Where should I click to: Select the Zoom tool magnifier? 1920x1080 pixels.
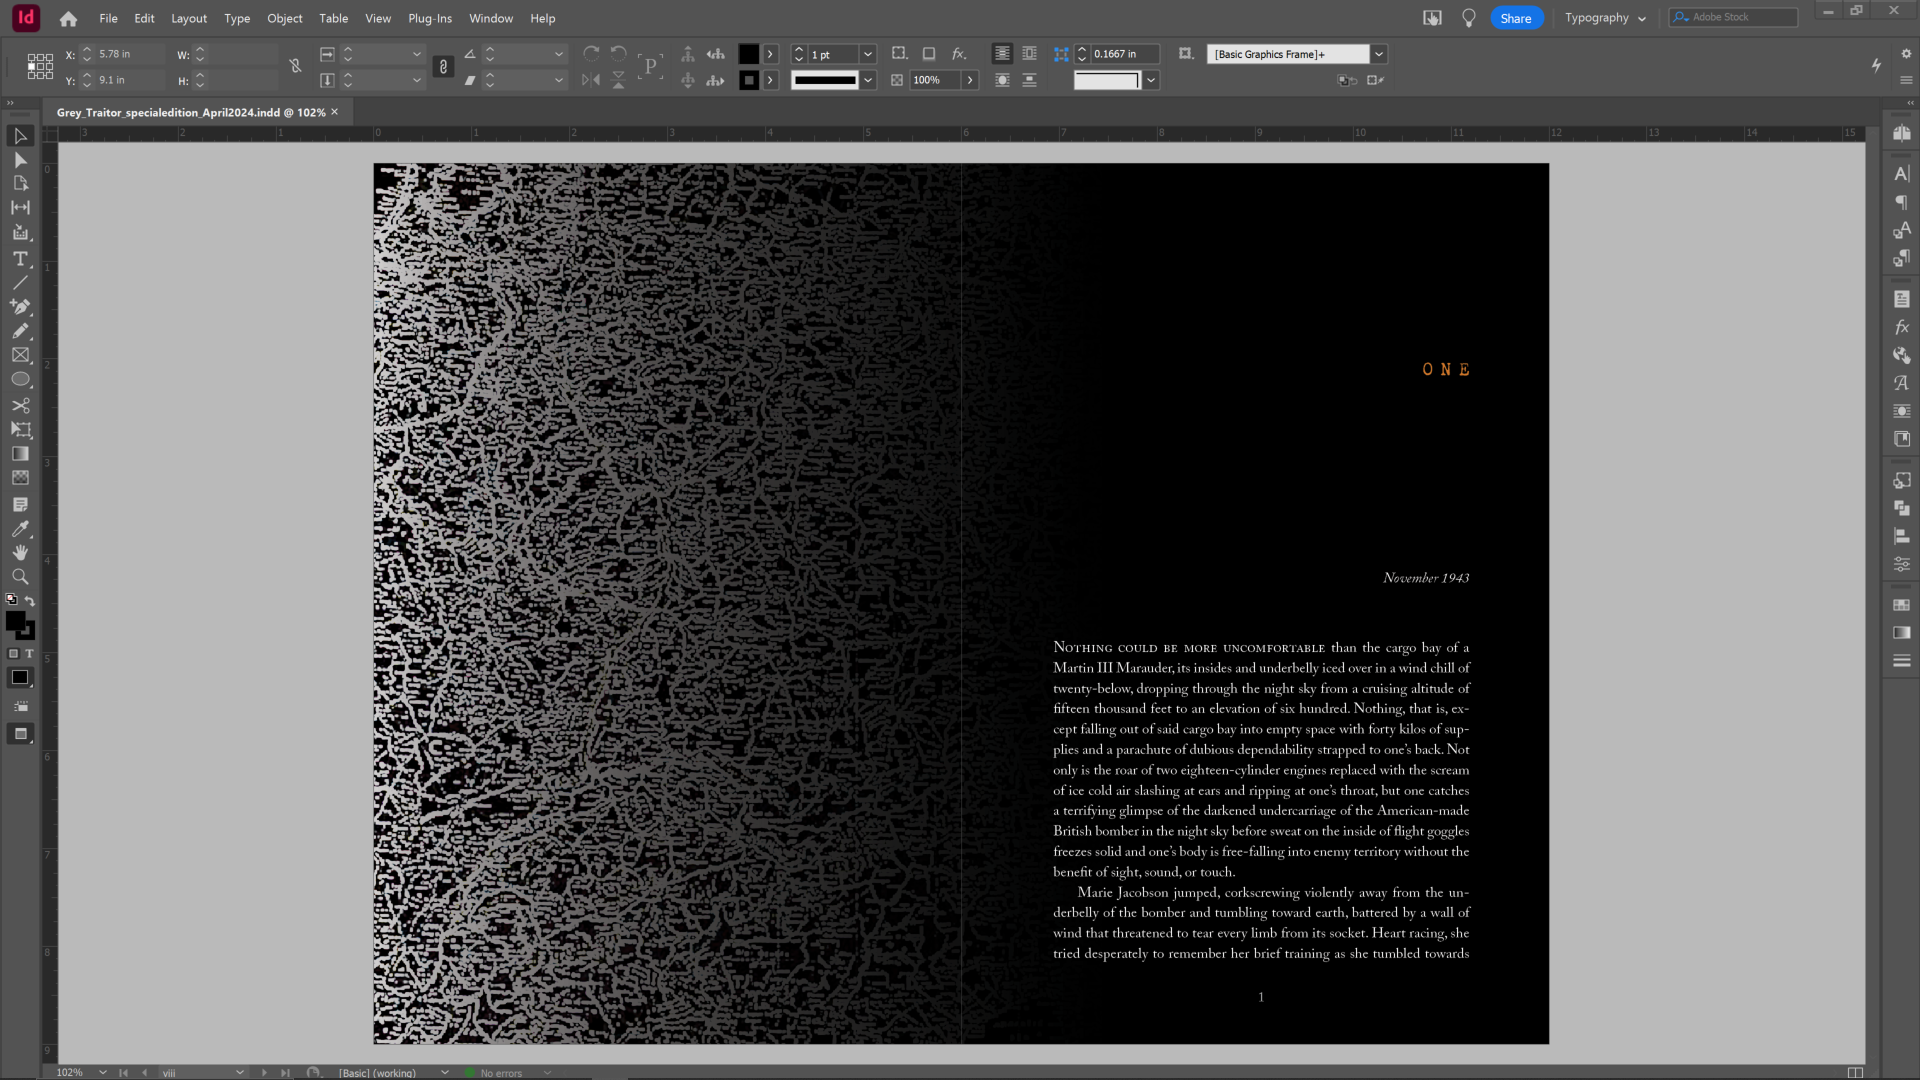pos(20,577)
